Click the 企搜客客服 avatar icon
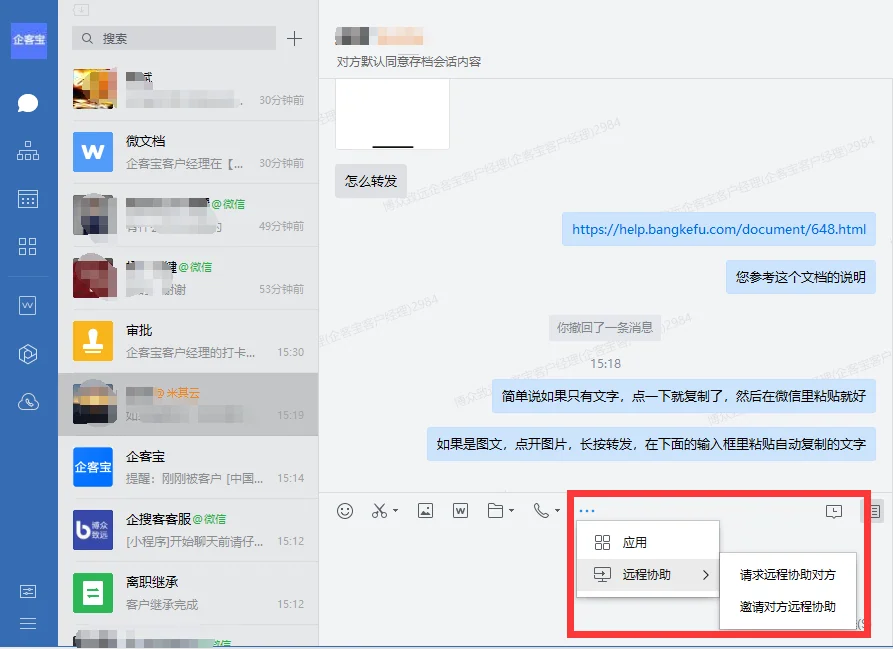 click(x=93, y=530)
